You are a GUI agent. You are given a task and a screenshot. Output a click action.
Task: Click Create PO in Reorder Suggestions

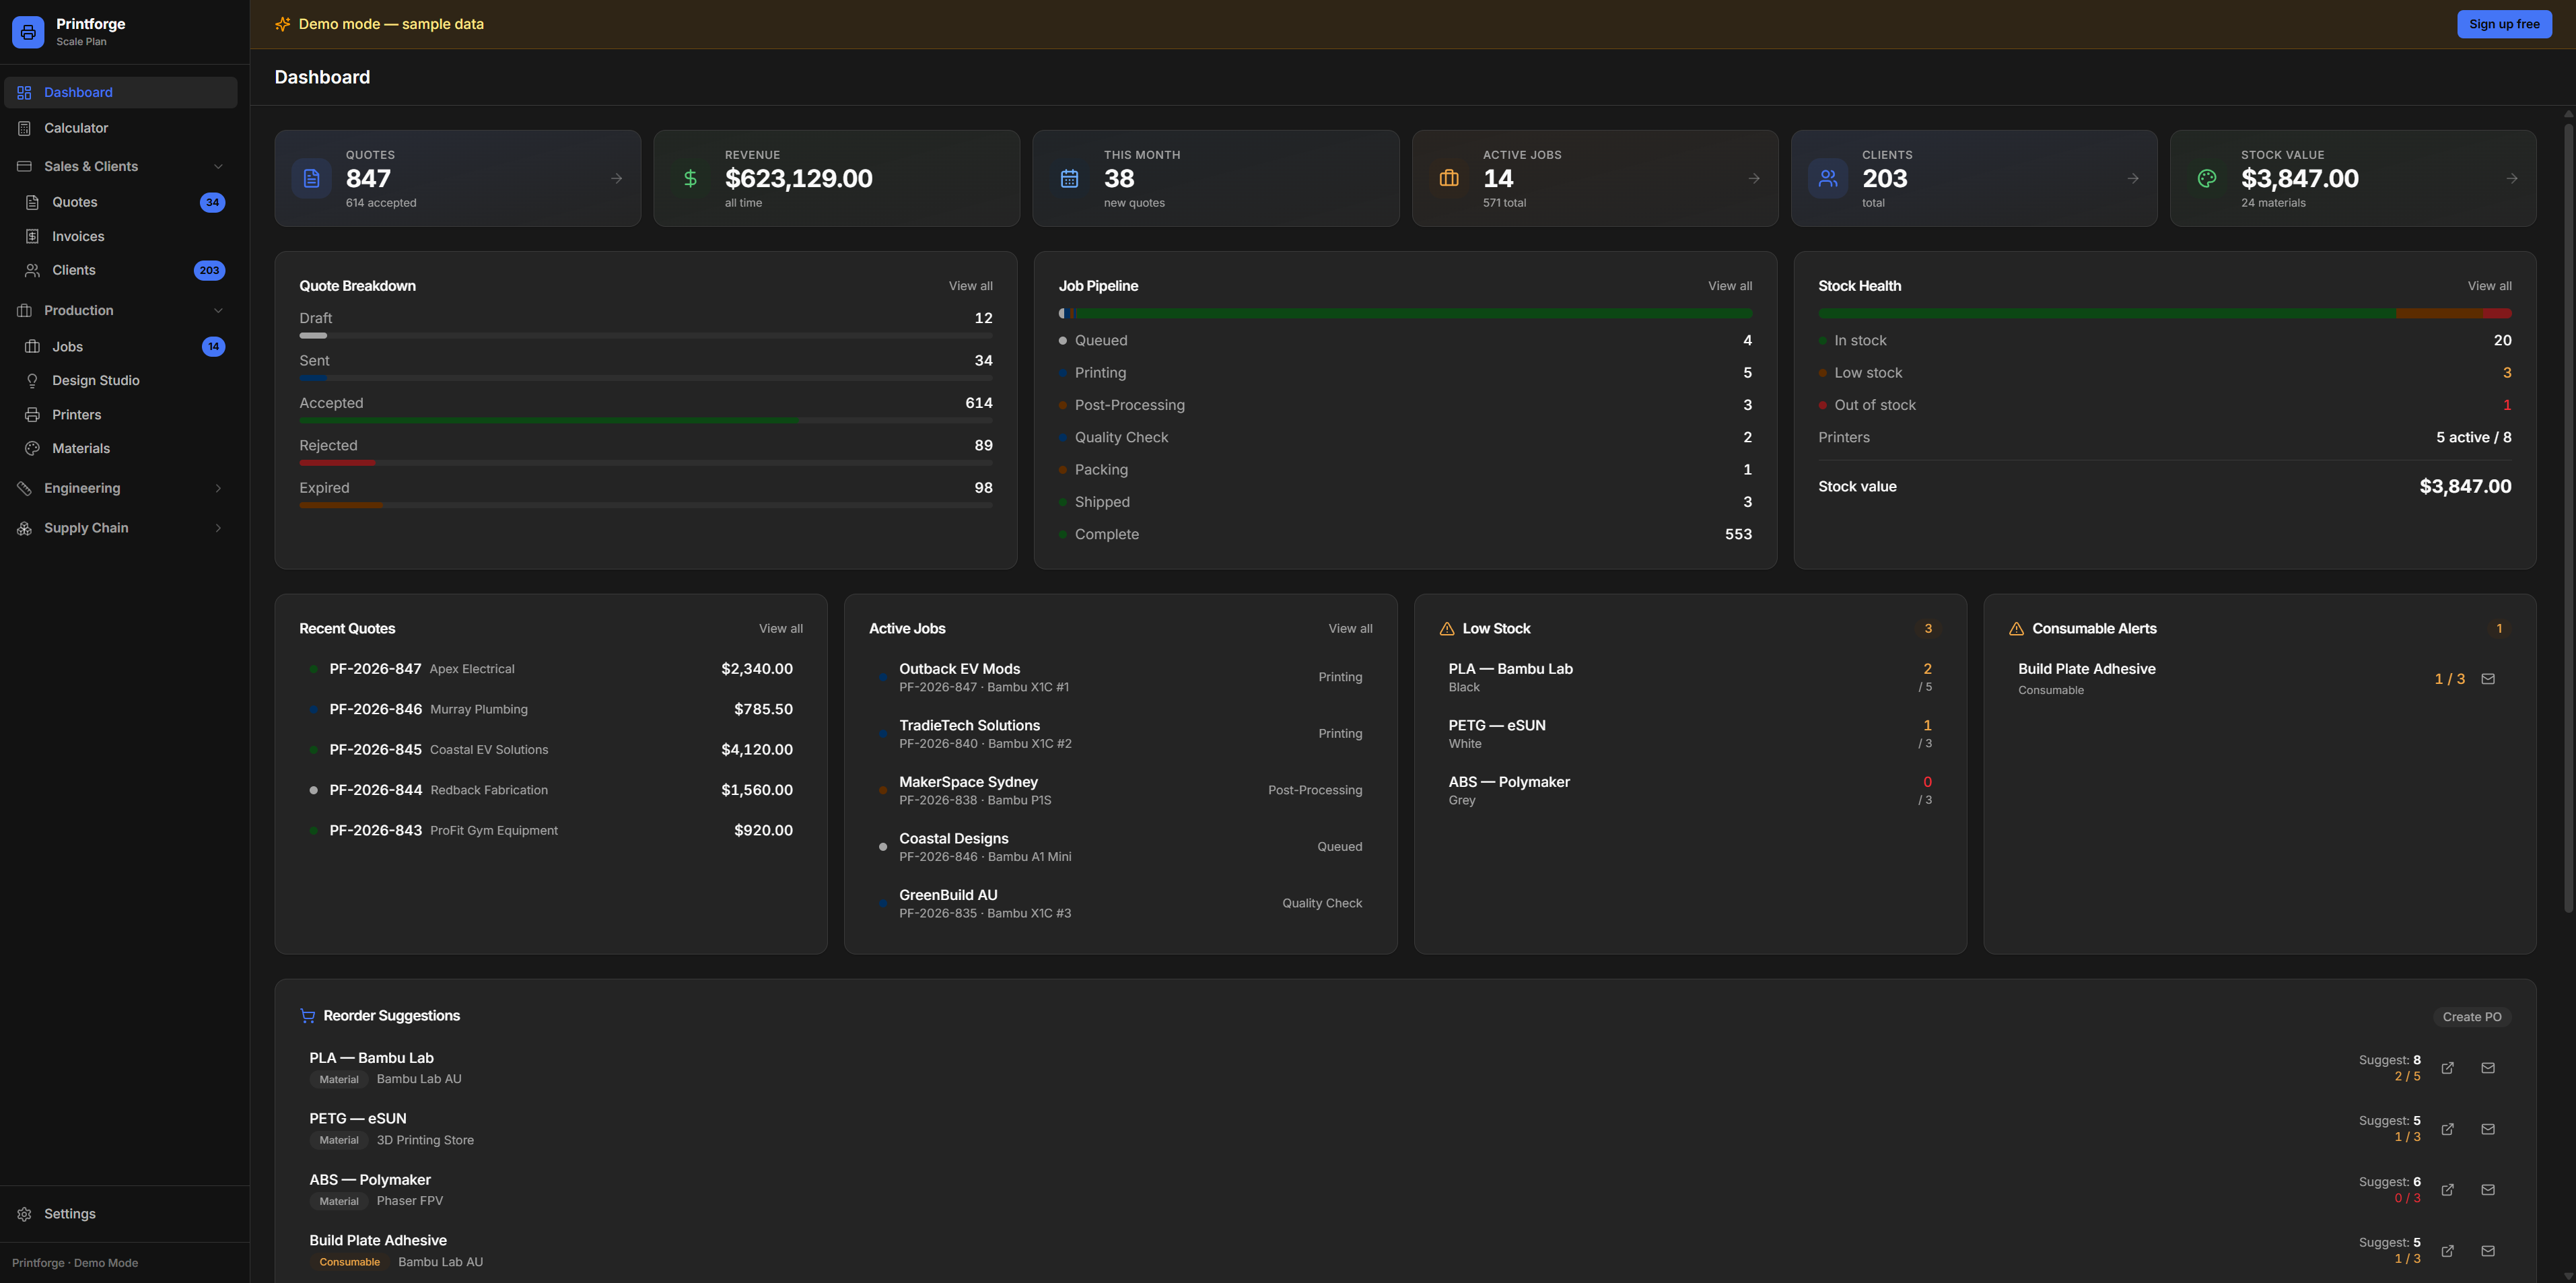click(x=2472, y=1016)
